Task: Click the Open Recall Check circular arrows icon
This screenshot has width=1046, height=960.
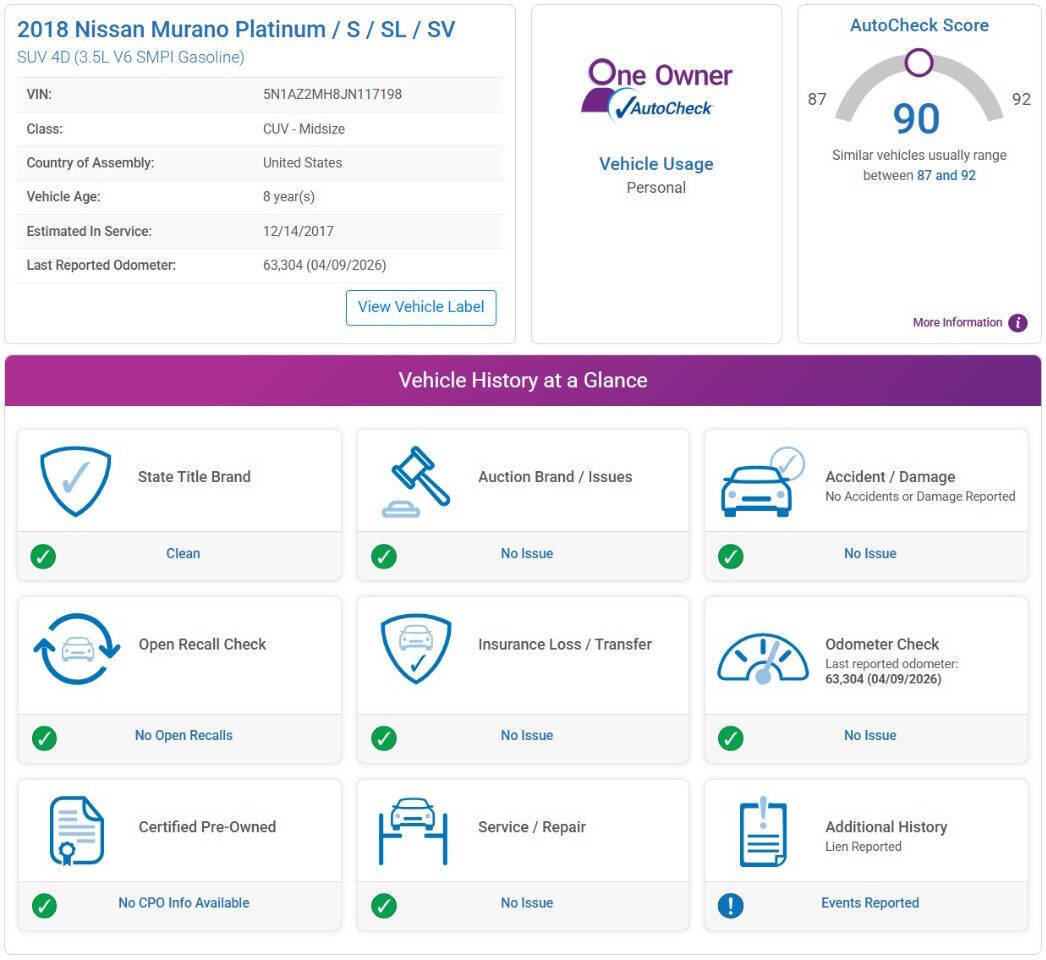Action: pyautogui.click(x=77, y=649)
